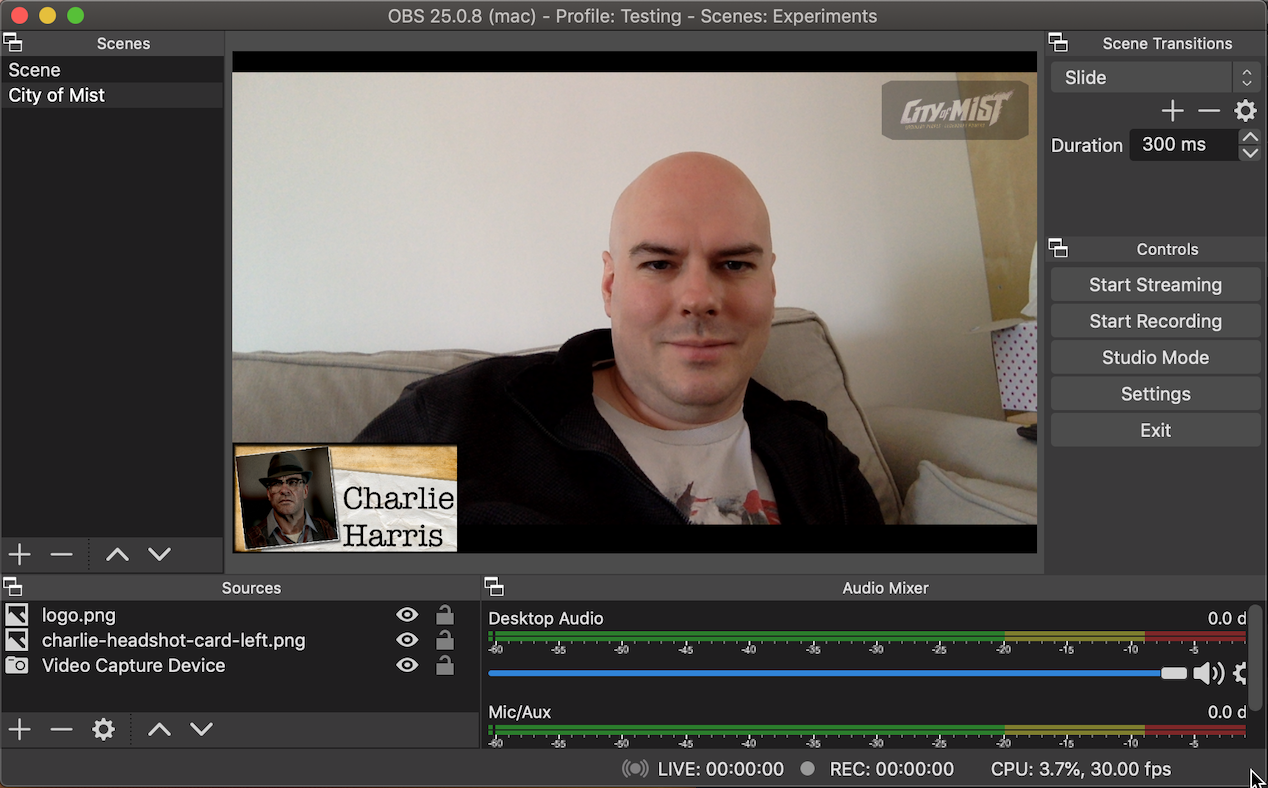Mute Desktop Audio via the speaker icon
The height and width of the screenshot is (788, 1268).
(1209, 673)
